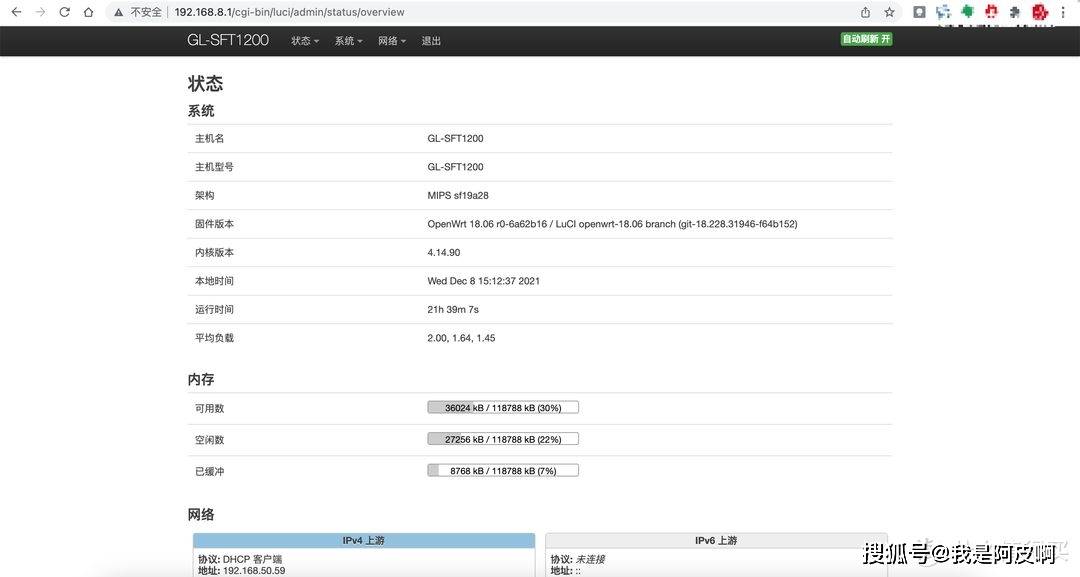The image size is (1080, 577).
Task: Click the browser forward arrow
Action: pos(40,13)
